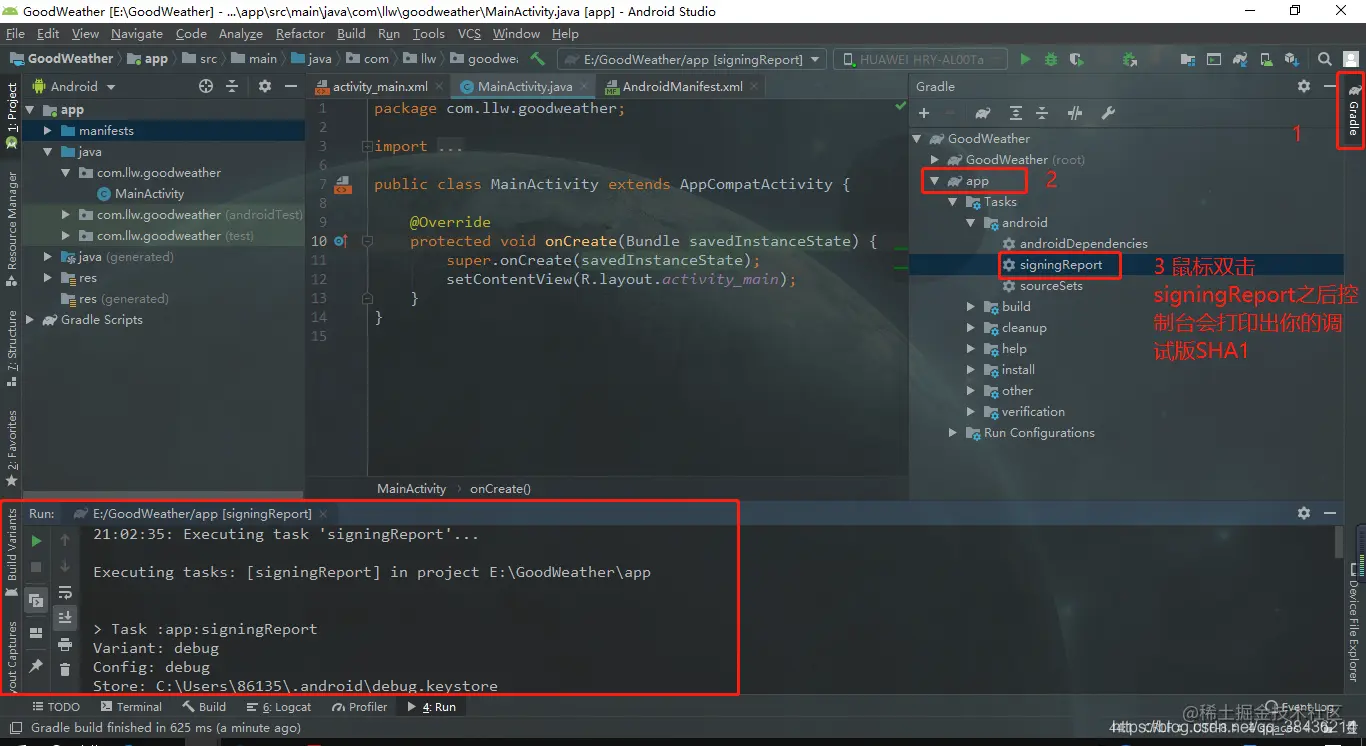This screenshot has height=746, width=1366.
Task: Open the Android view dropdown in Project panel
Action: click(74, 86)
